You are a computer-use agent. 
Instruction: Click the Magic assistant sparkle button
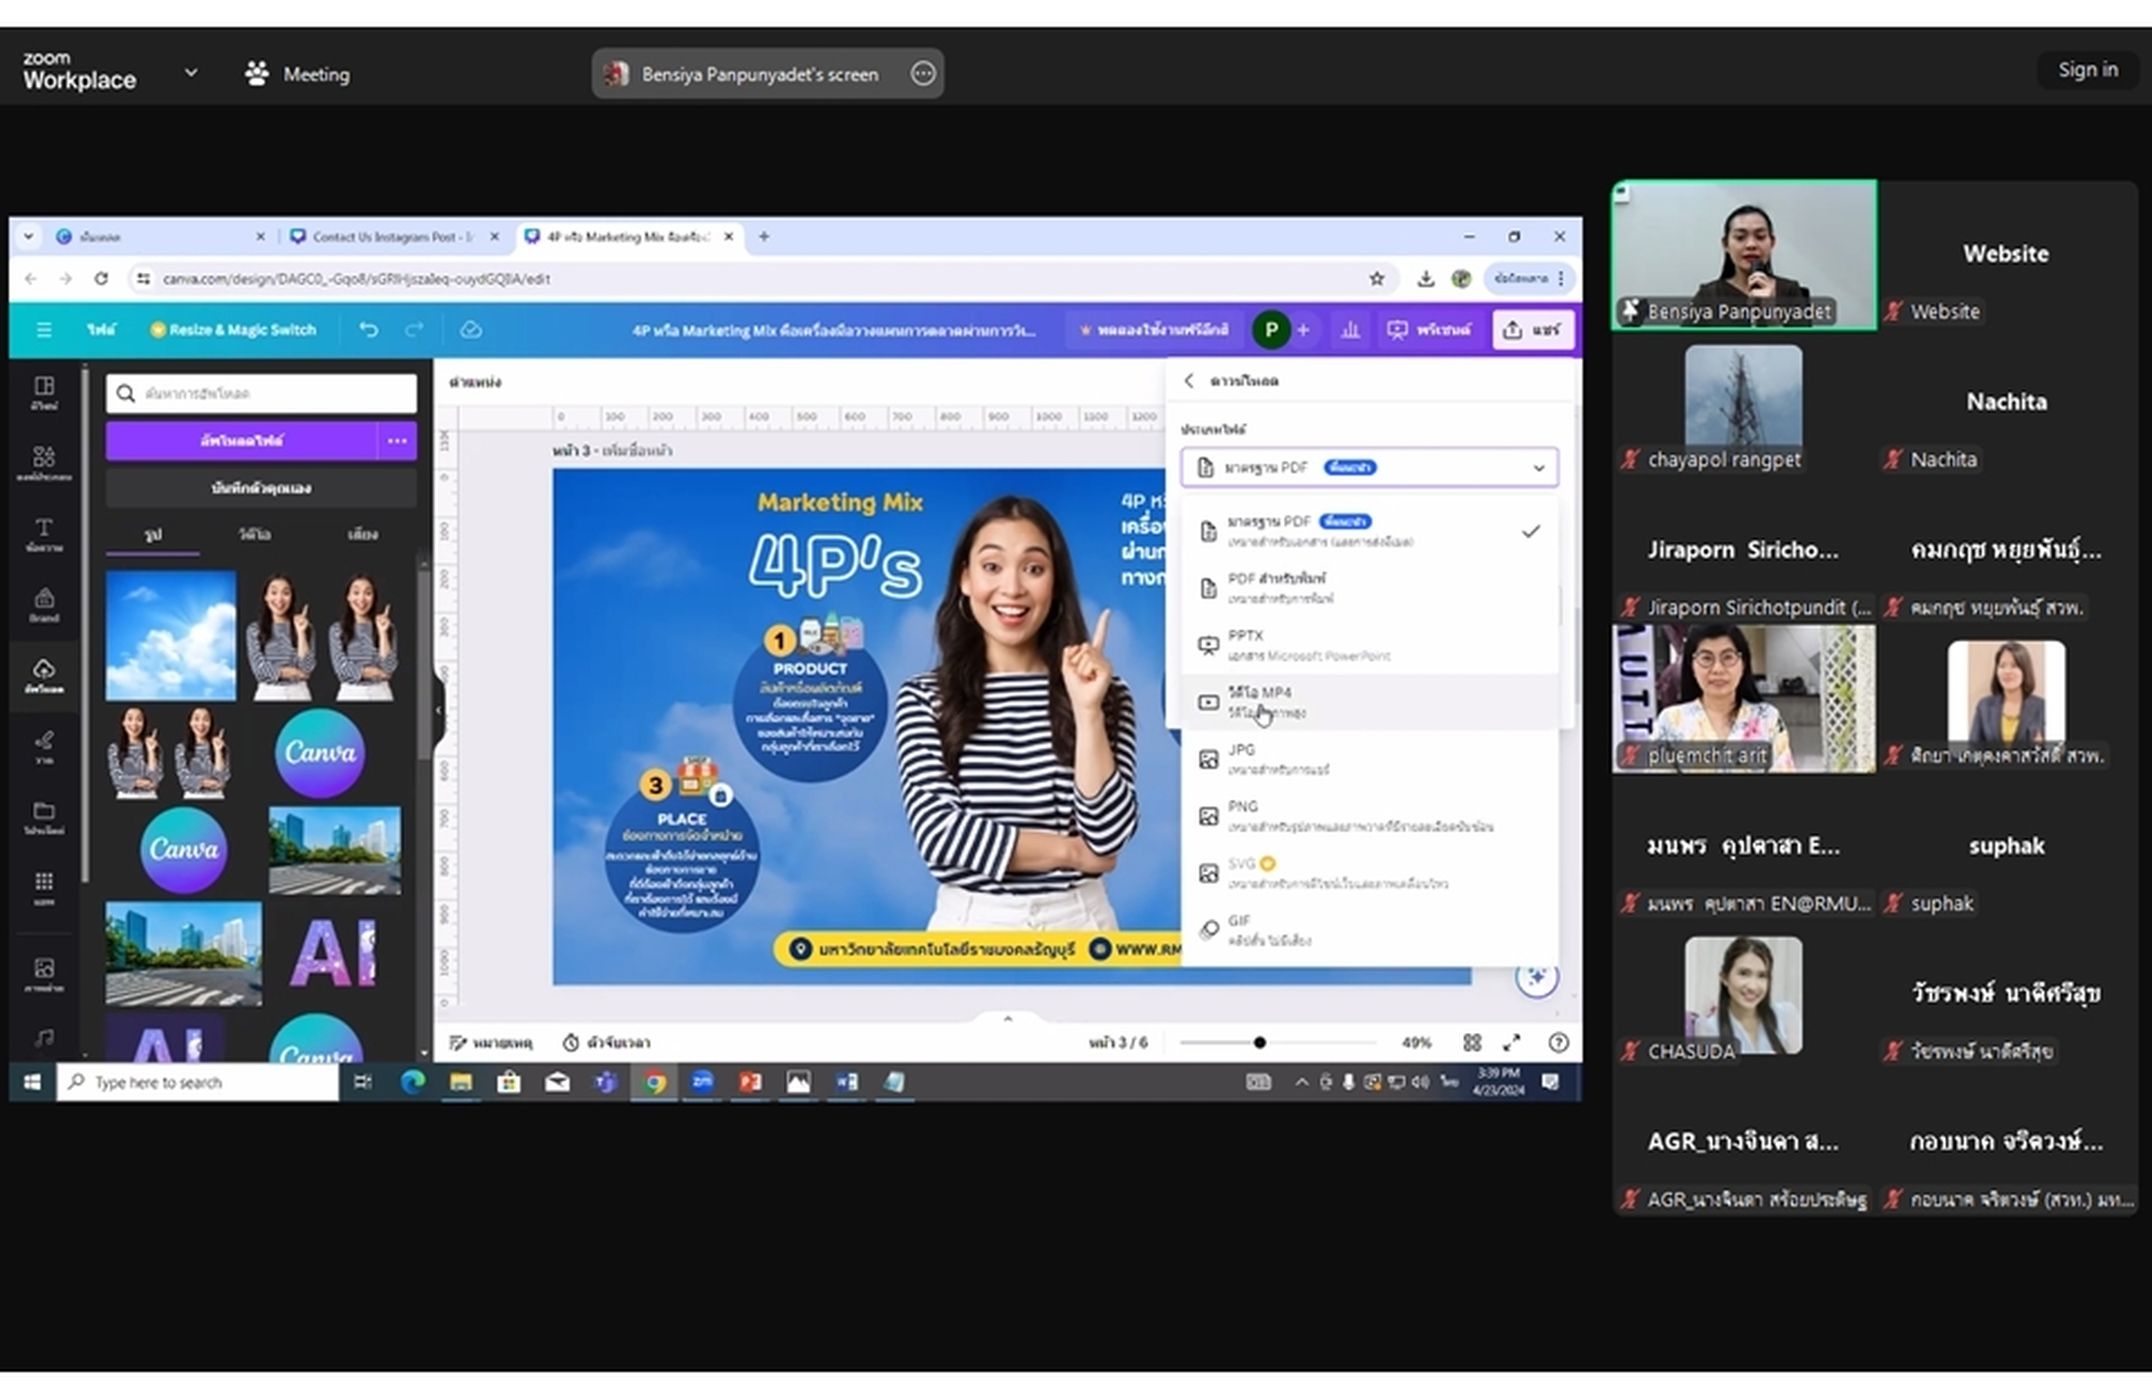1536,976
